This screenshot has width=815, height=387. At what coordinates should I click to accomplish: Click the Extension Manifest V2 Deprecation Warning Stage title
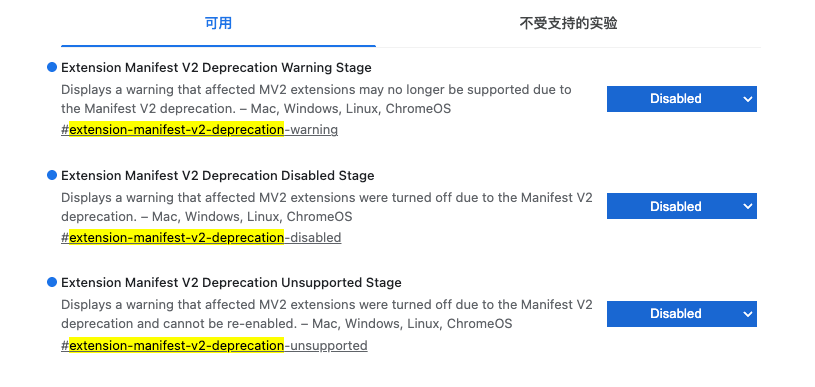point(216,68)
